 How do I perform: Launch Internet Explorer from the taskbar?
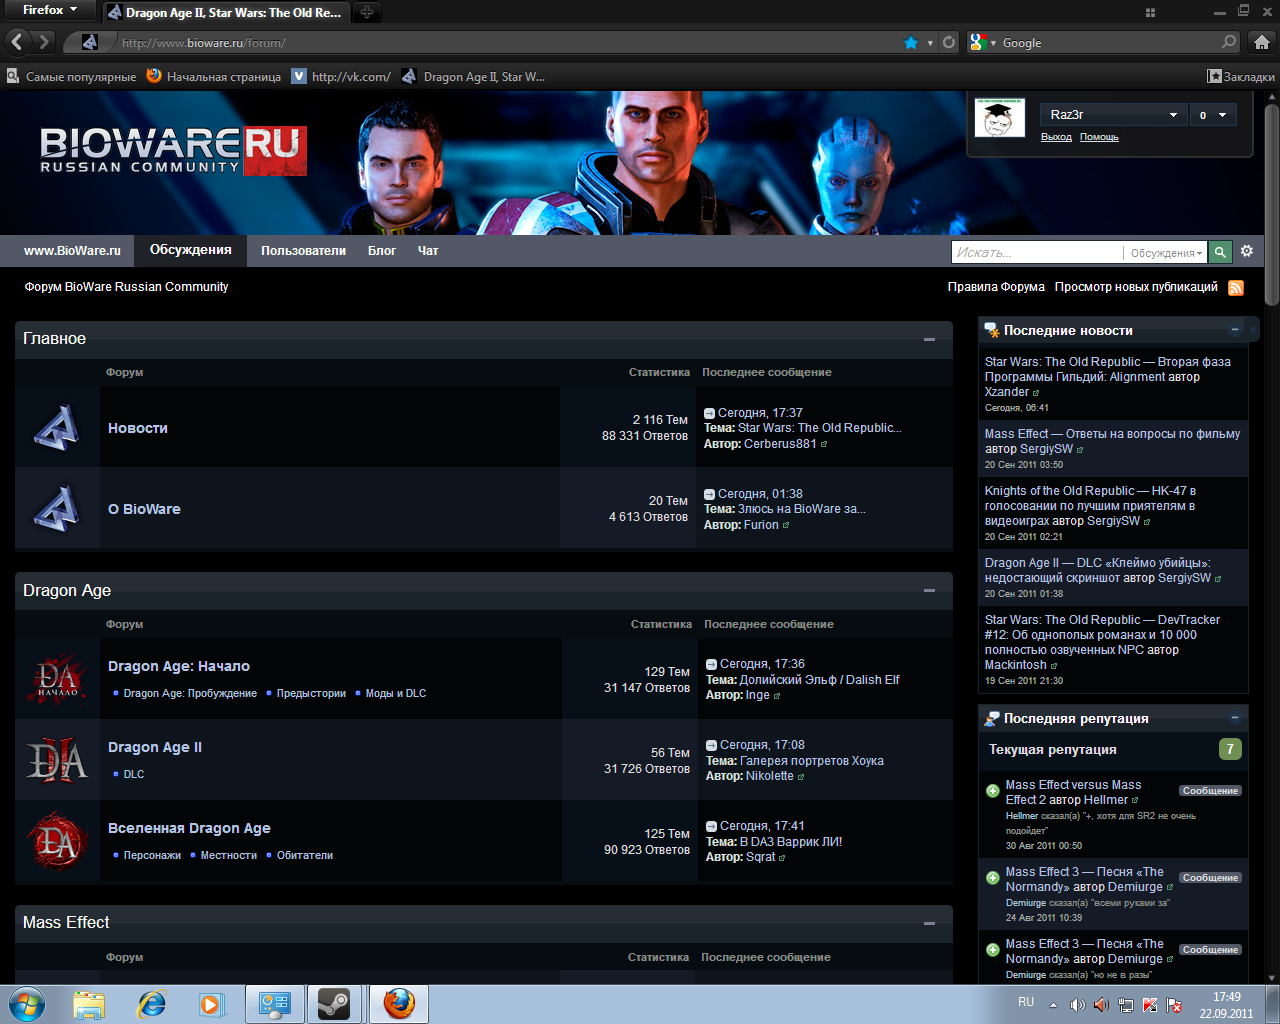coord(151,1004)
